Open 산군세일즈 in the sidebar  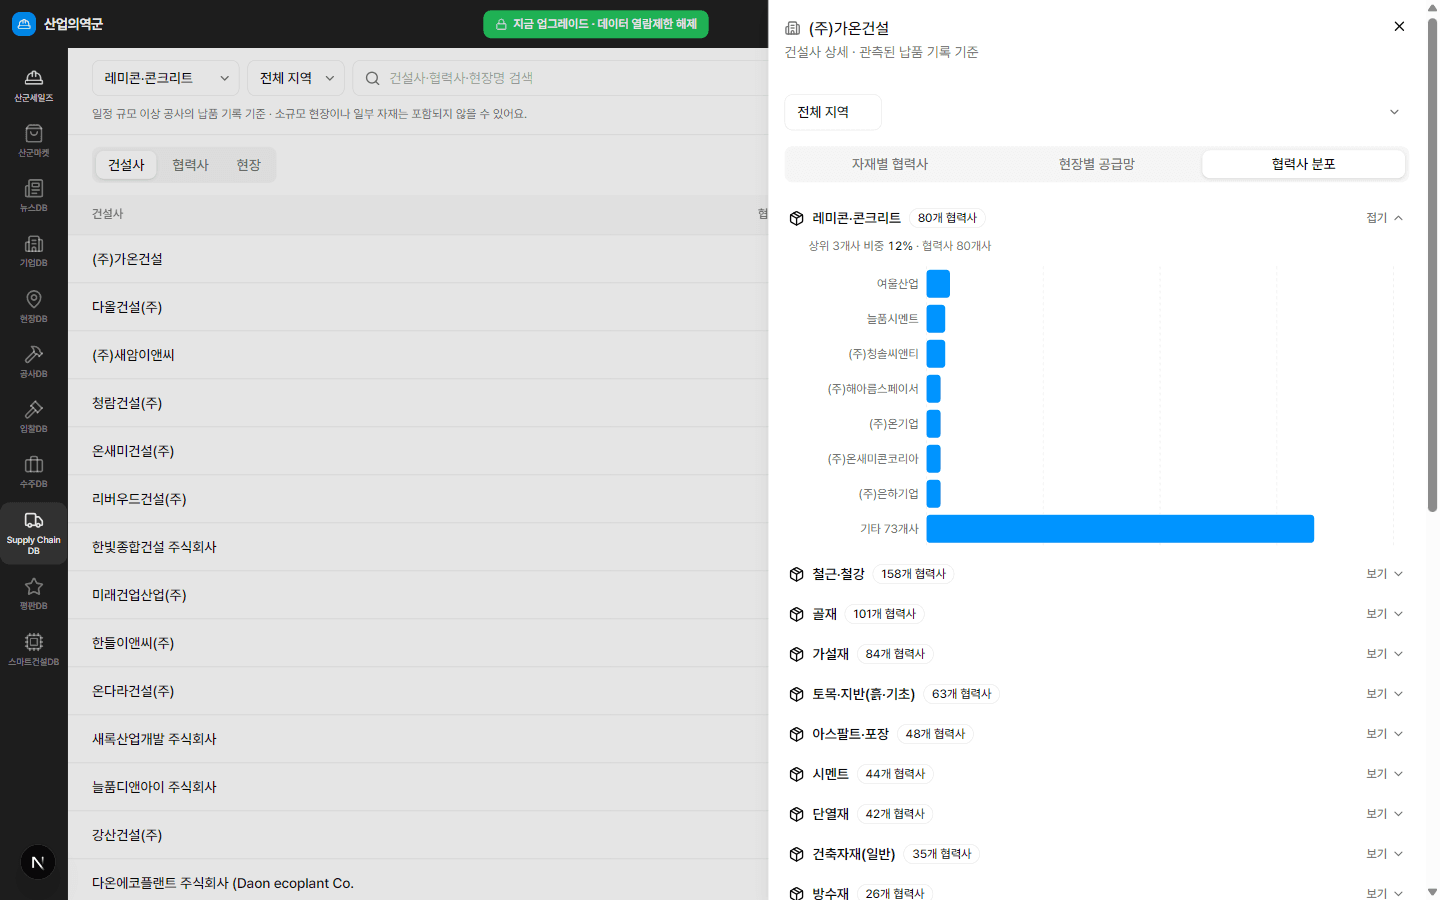pos(33,86)
